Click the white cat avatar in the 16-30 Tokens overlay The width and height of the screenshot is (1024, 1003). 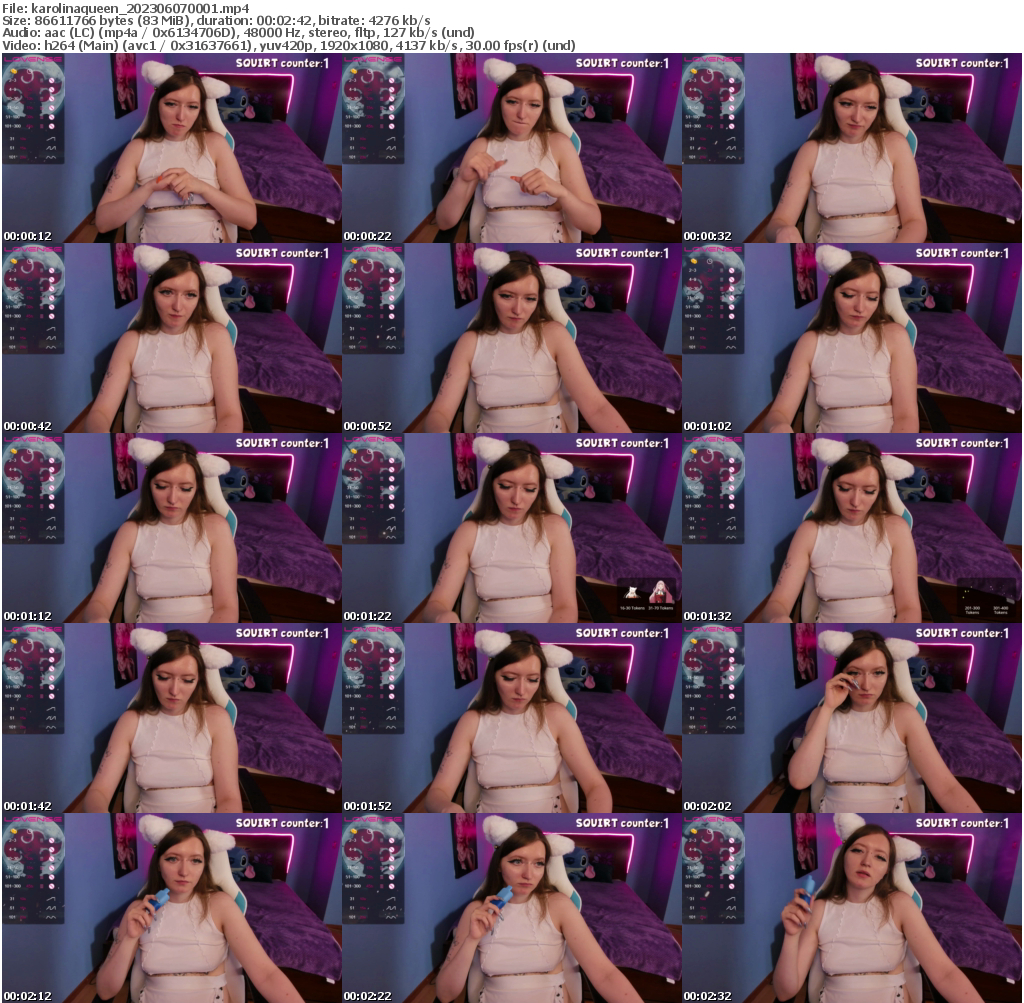click(x=633, y=592)
